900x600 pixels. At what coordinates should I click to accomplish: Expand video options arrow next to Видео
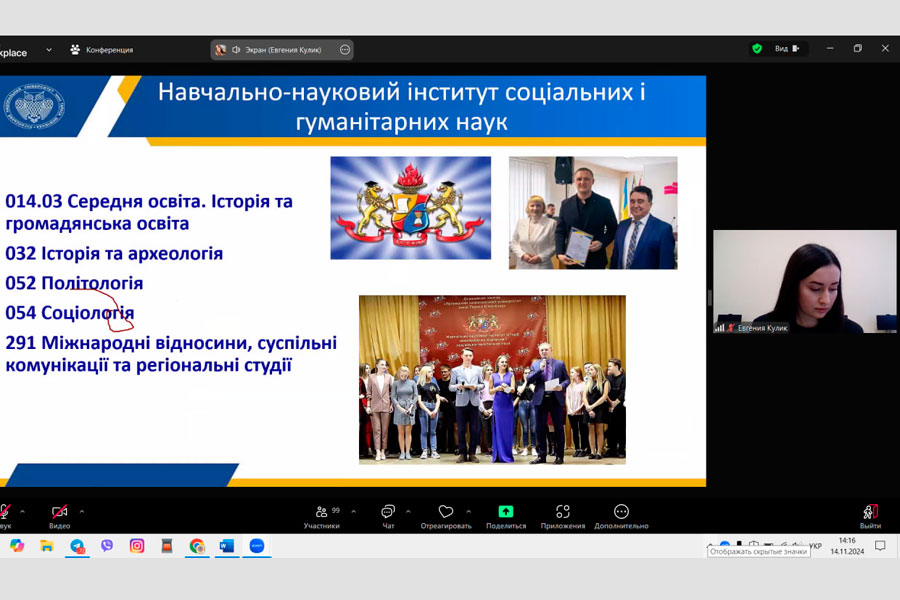pyautogui.click(x=82, y=511)
